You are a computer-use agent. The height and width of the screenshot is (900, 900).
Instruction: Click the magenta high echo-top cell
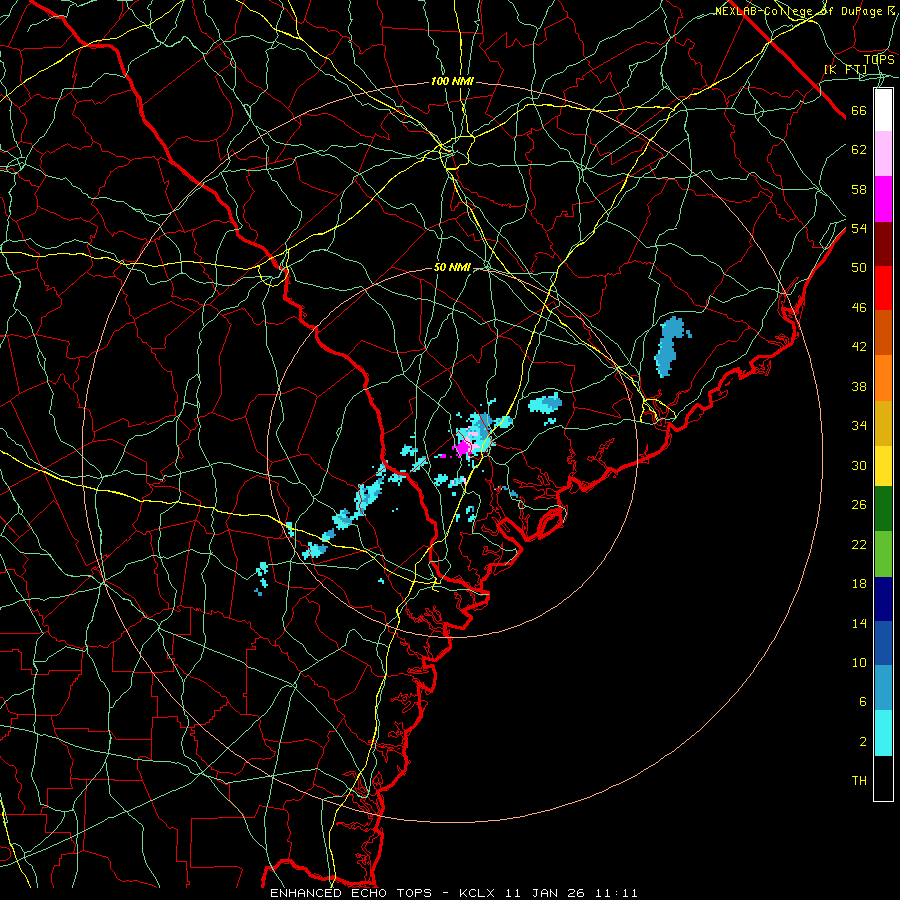click(463, 447)
